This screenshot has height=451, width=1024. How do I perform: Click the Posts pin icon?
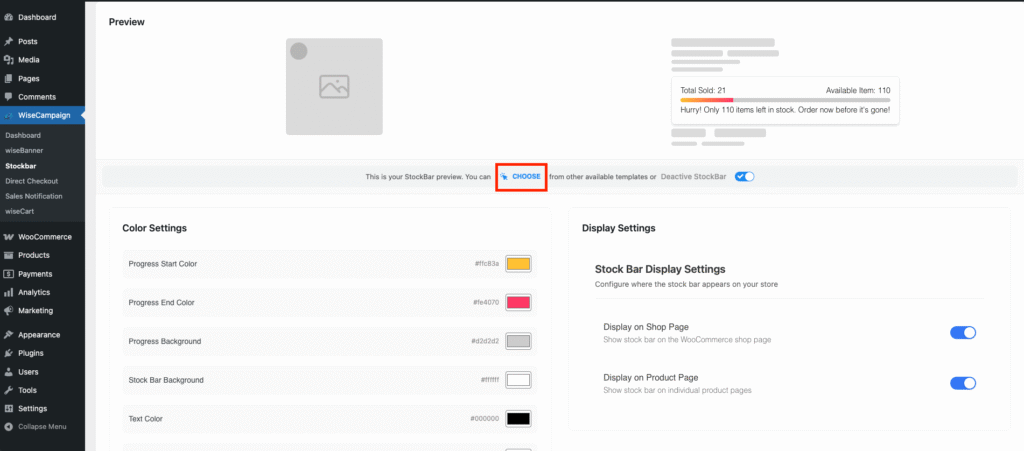pyautogui.click(x=8, y=41)
